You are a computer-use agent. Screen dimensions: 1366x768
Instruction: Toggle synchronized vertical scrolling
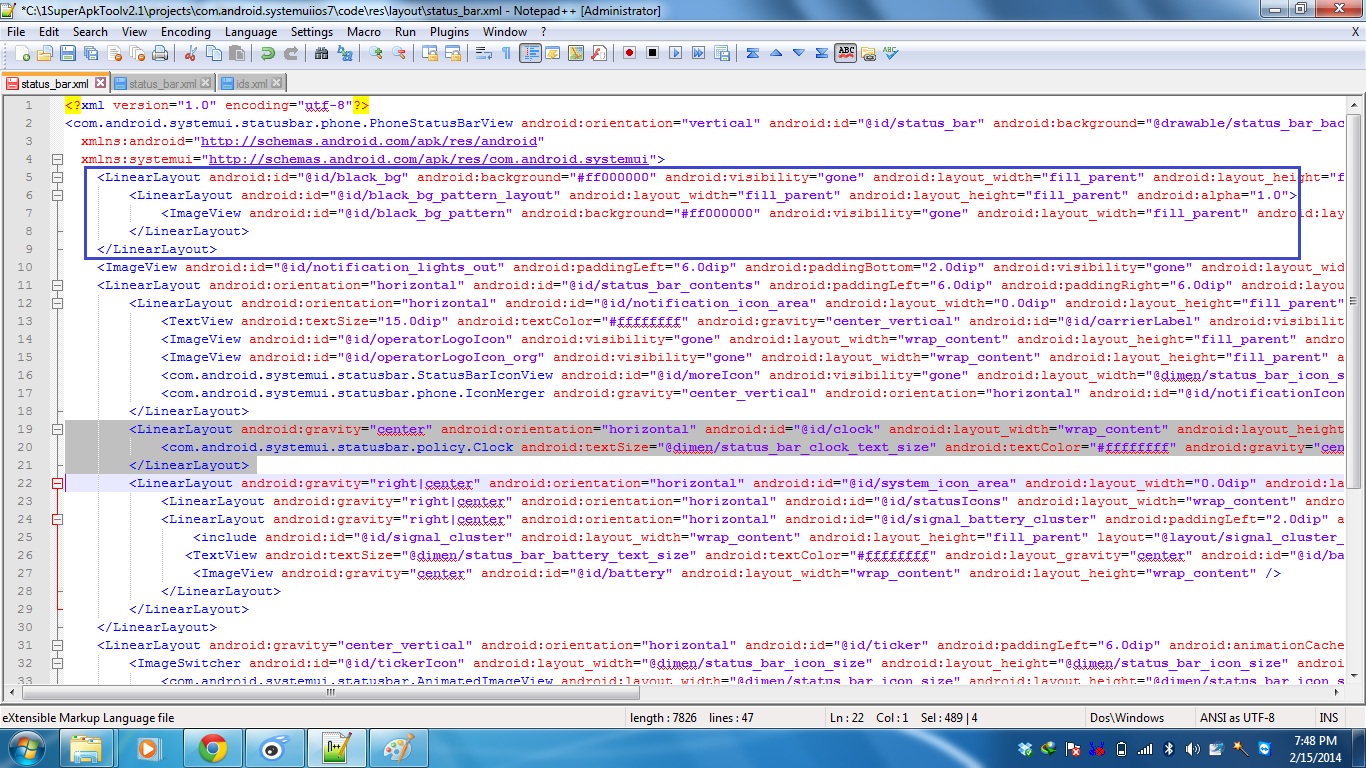pos(429,53)
